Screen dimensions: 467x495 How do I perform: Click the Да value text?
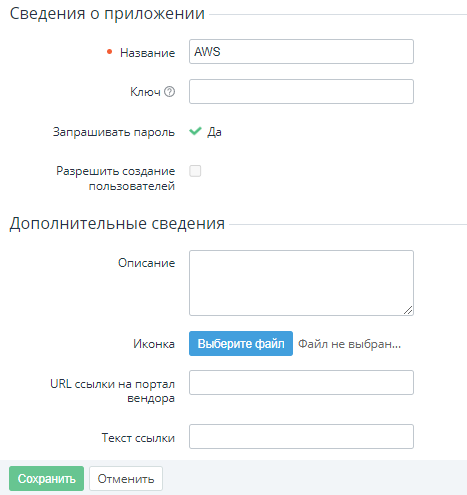(x=214, y=132)
